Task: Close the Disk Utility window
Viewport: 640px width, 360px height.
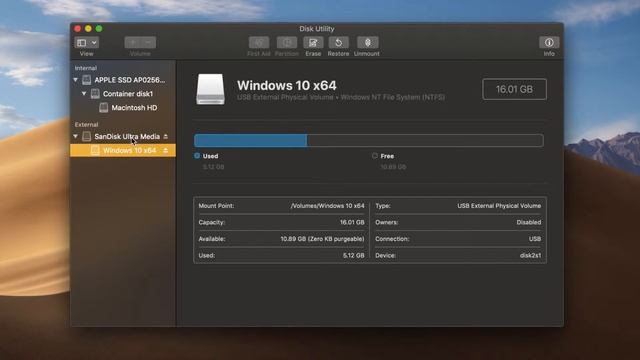Action: pos(78,29)
